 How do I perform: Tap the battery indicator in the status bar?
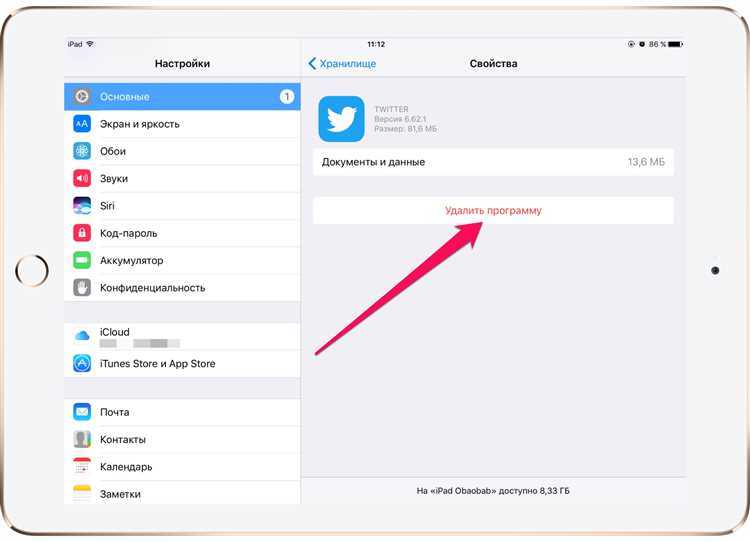click(x=675, y=44)
